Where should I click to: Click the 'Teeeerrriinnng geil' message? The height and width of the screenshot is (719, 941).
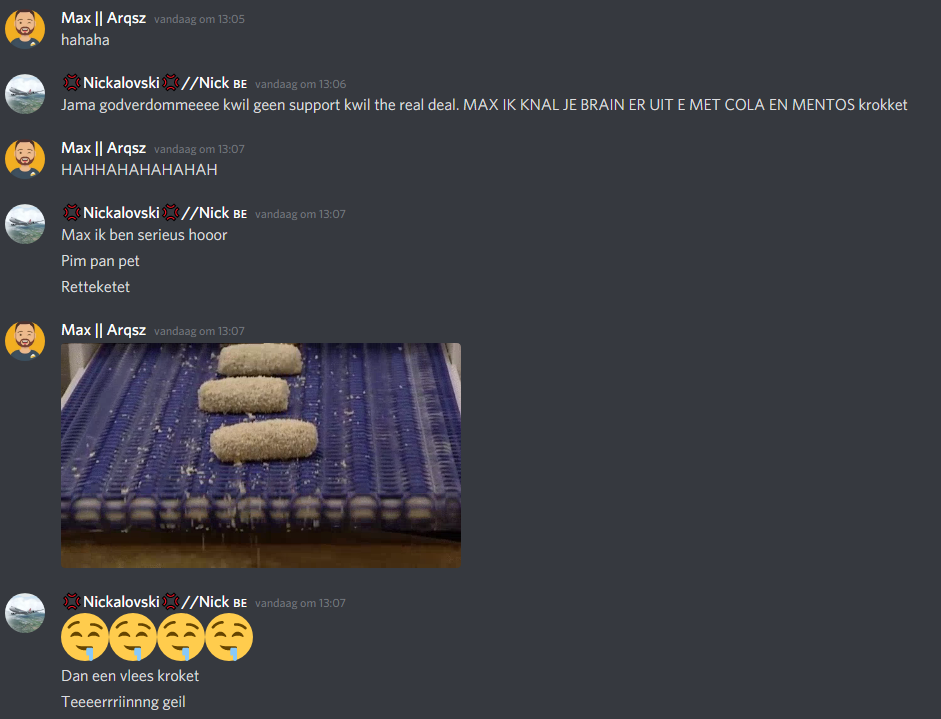(x=123, y=702)
